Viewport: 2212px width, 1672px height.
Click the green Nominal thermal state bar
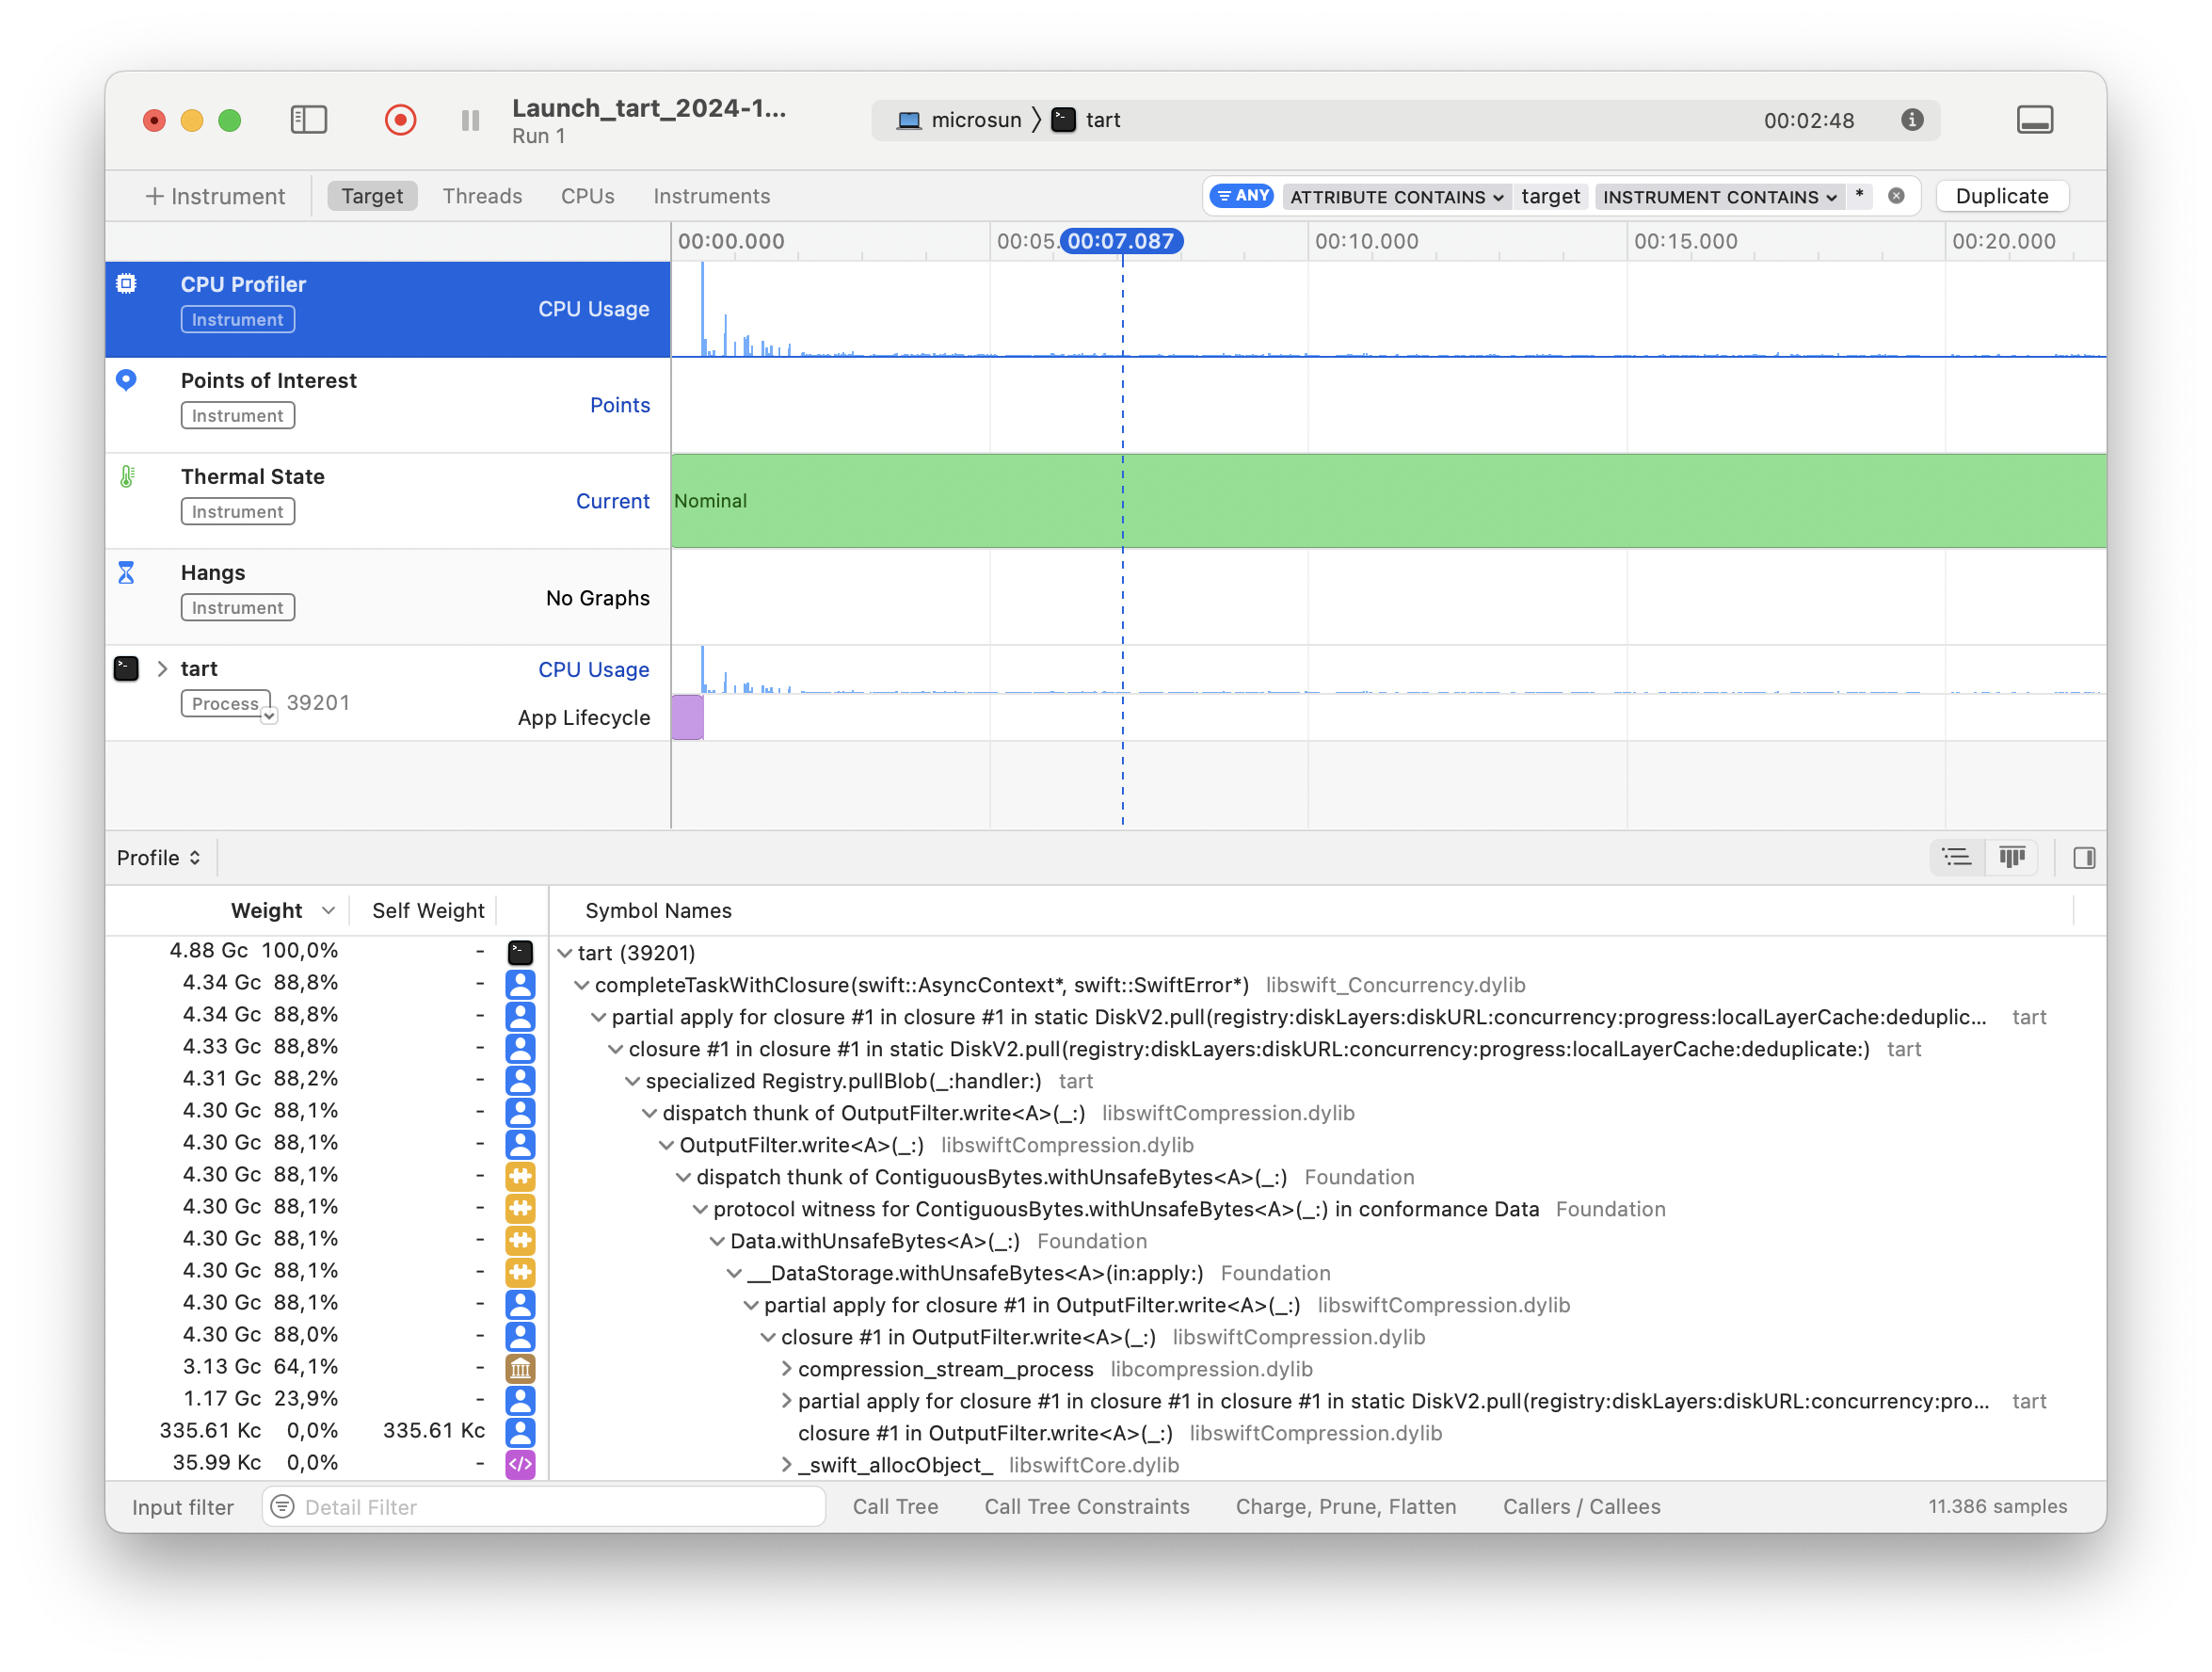1388,500
